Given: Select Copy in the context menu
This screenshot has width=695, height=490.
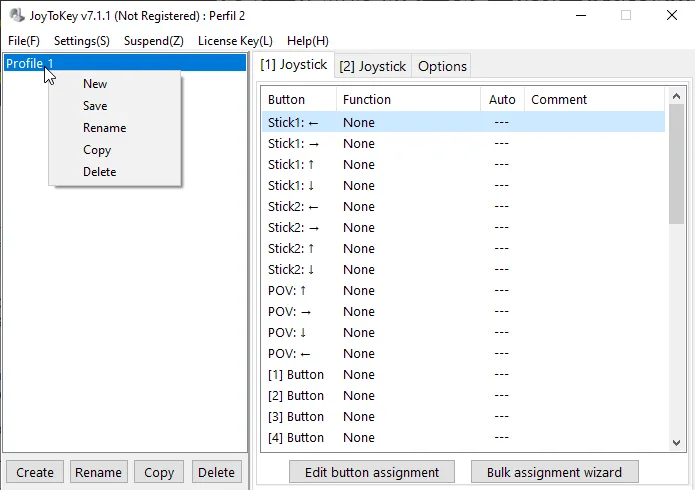Looking at the screenshot, I should tap(97, 150).
